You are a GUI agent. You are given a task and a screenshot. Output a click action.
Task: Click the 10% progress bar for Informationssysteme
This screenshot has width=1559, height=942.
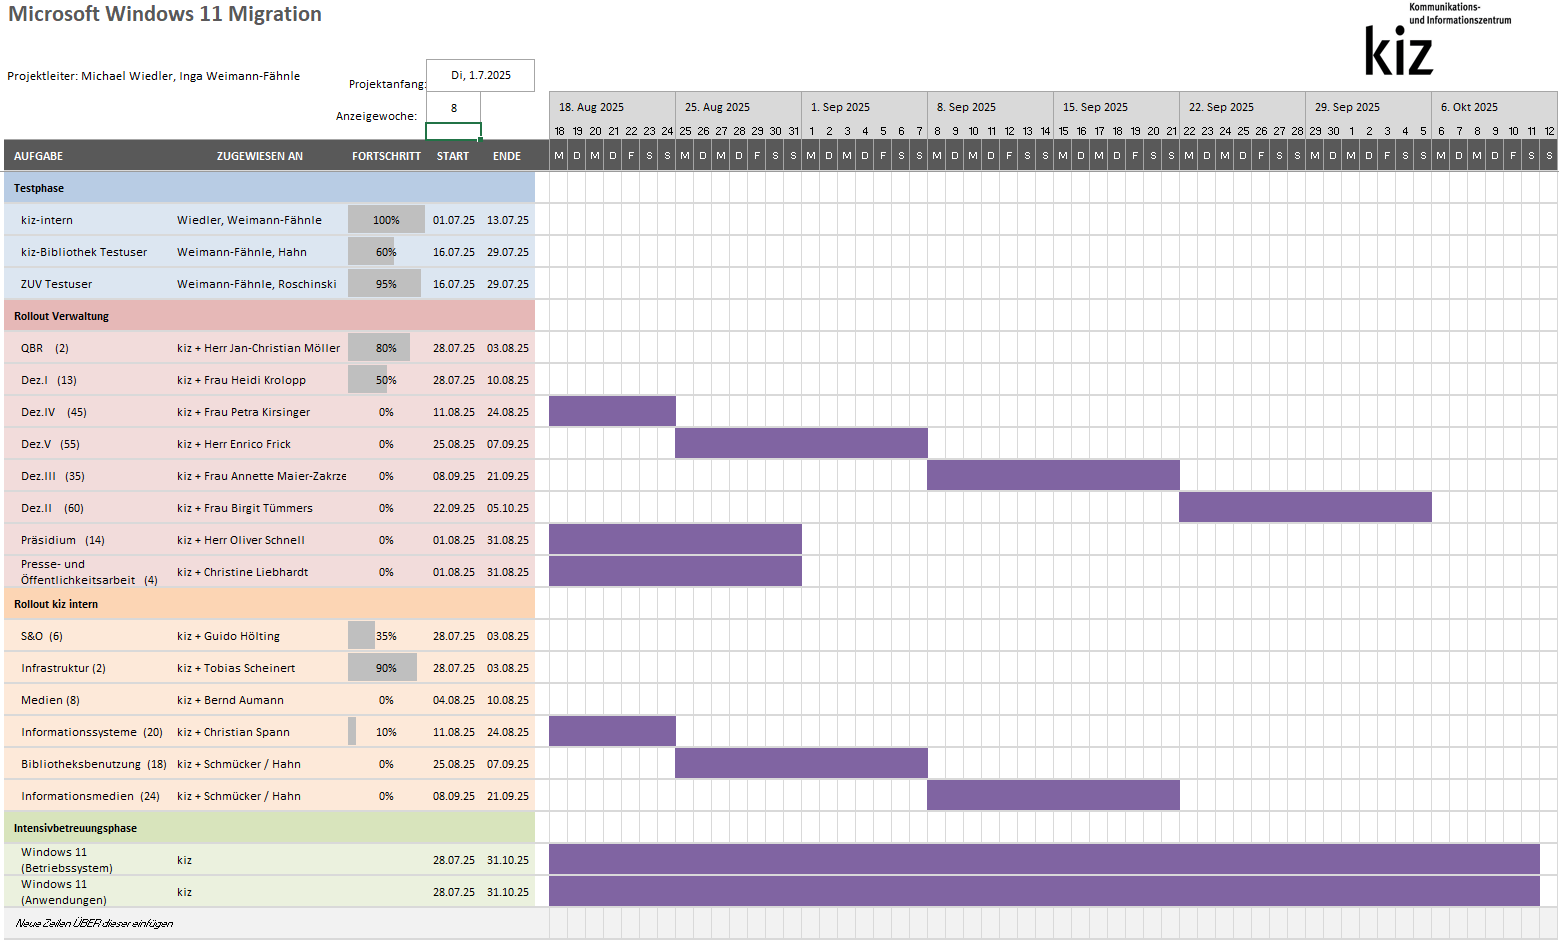352,732
